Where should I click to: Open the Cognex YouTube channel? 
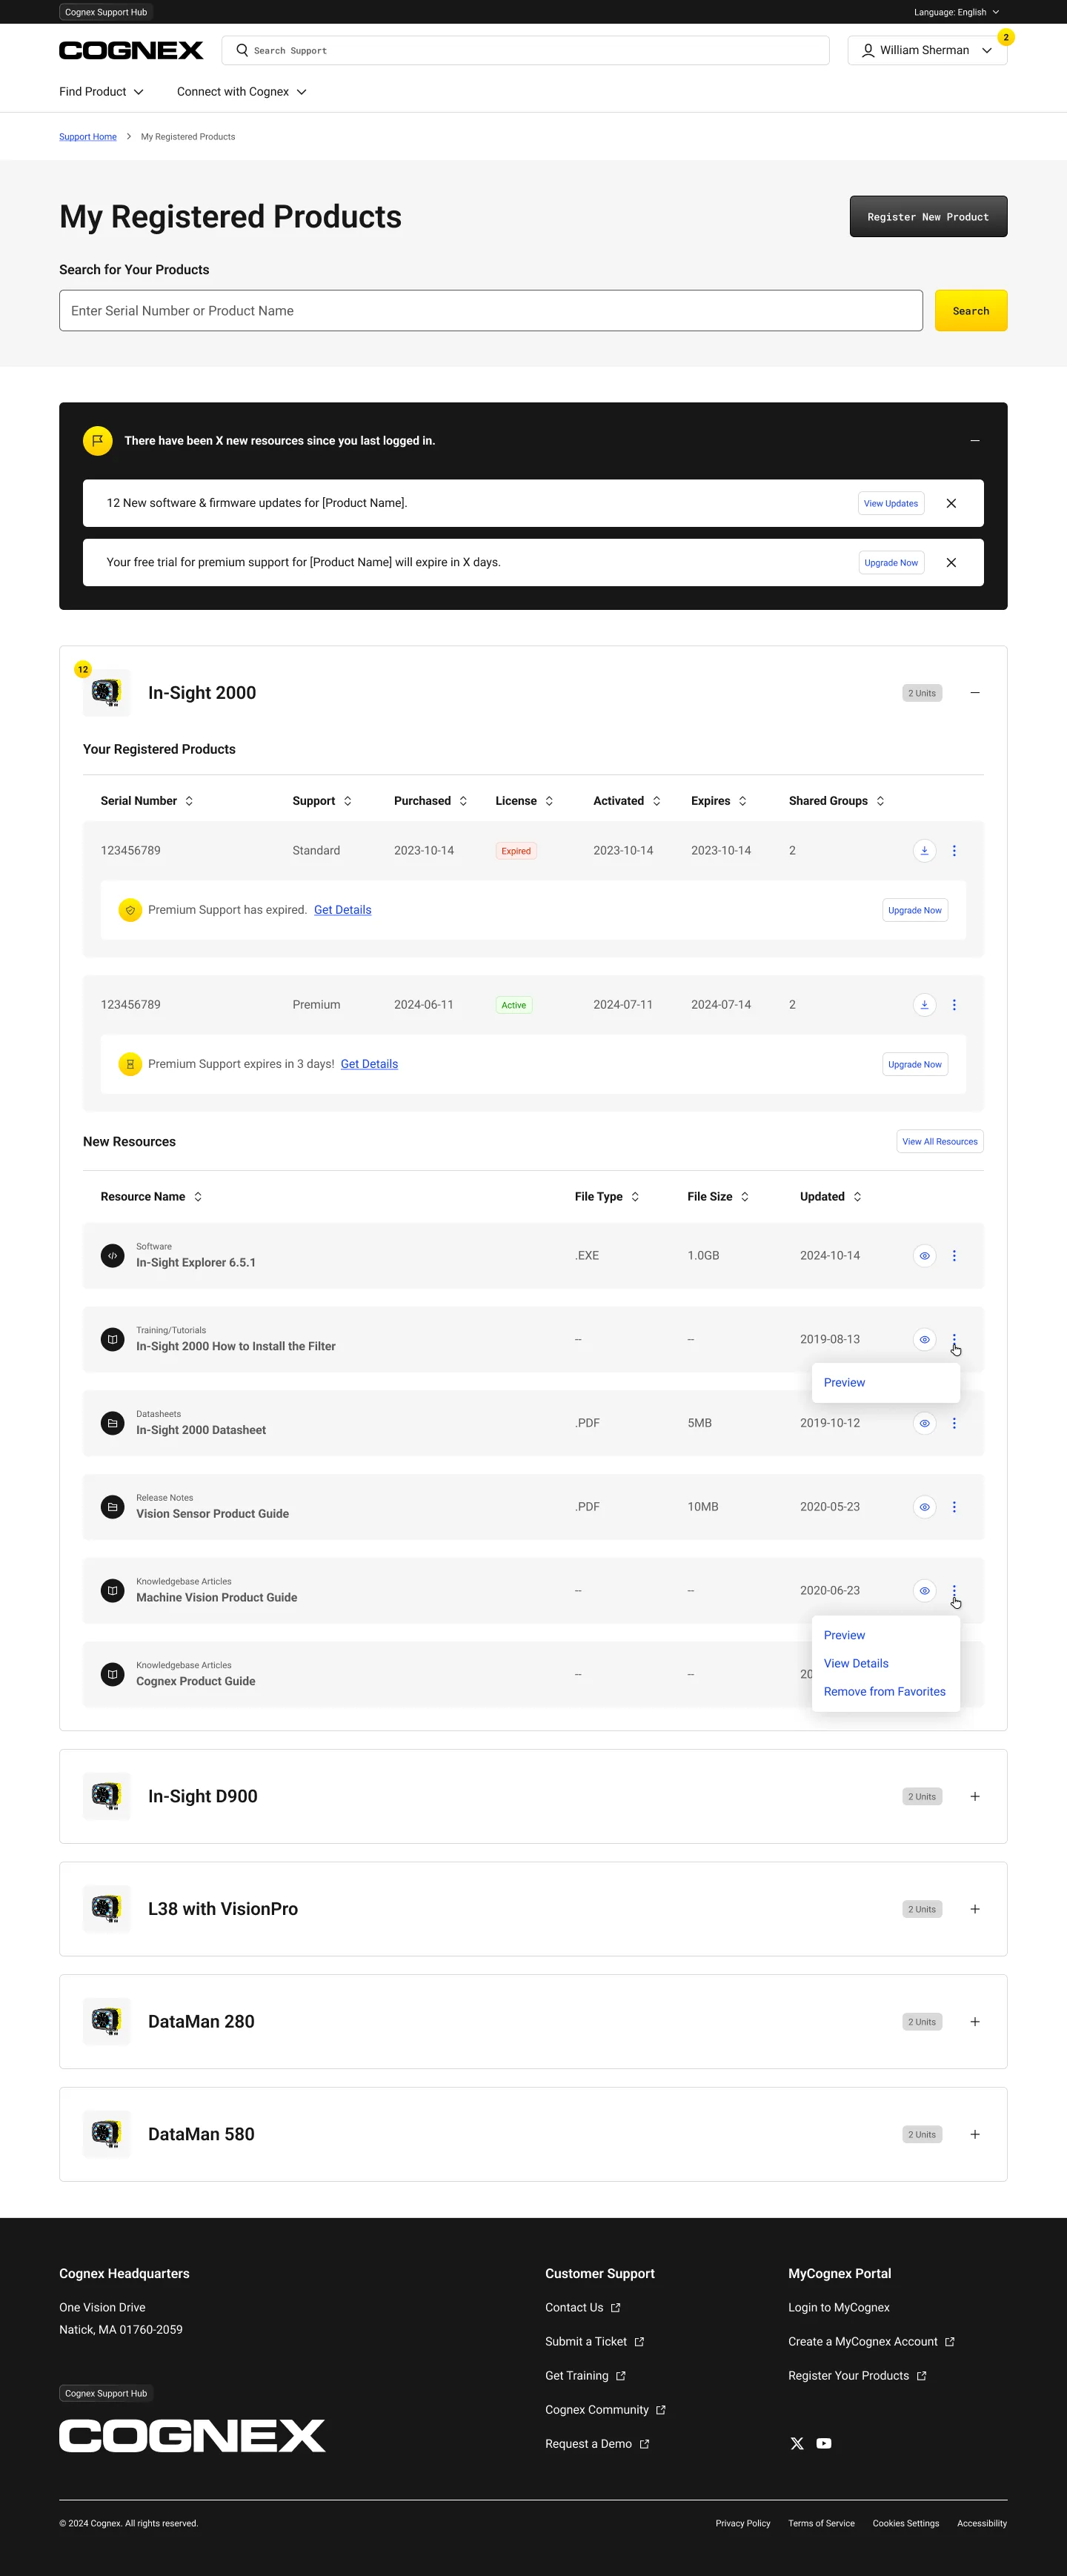[x=824, y=2443]
